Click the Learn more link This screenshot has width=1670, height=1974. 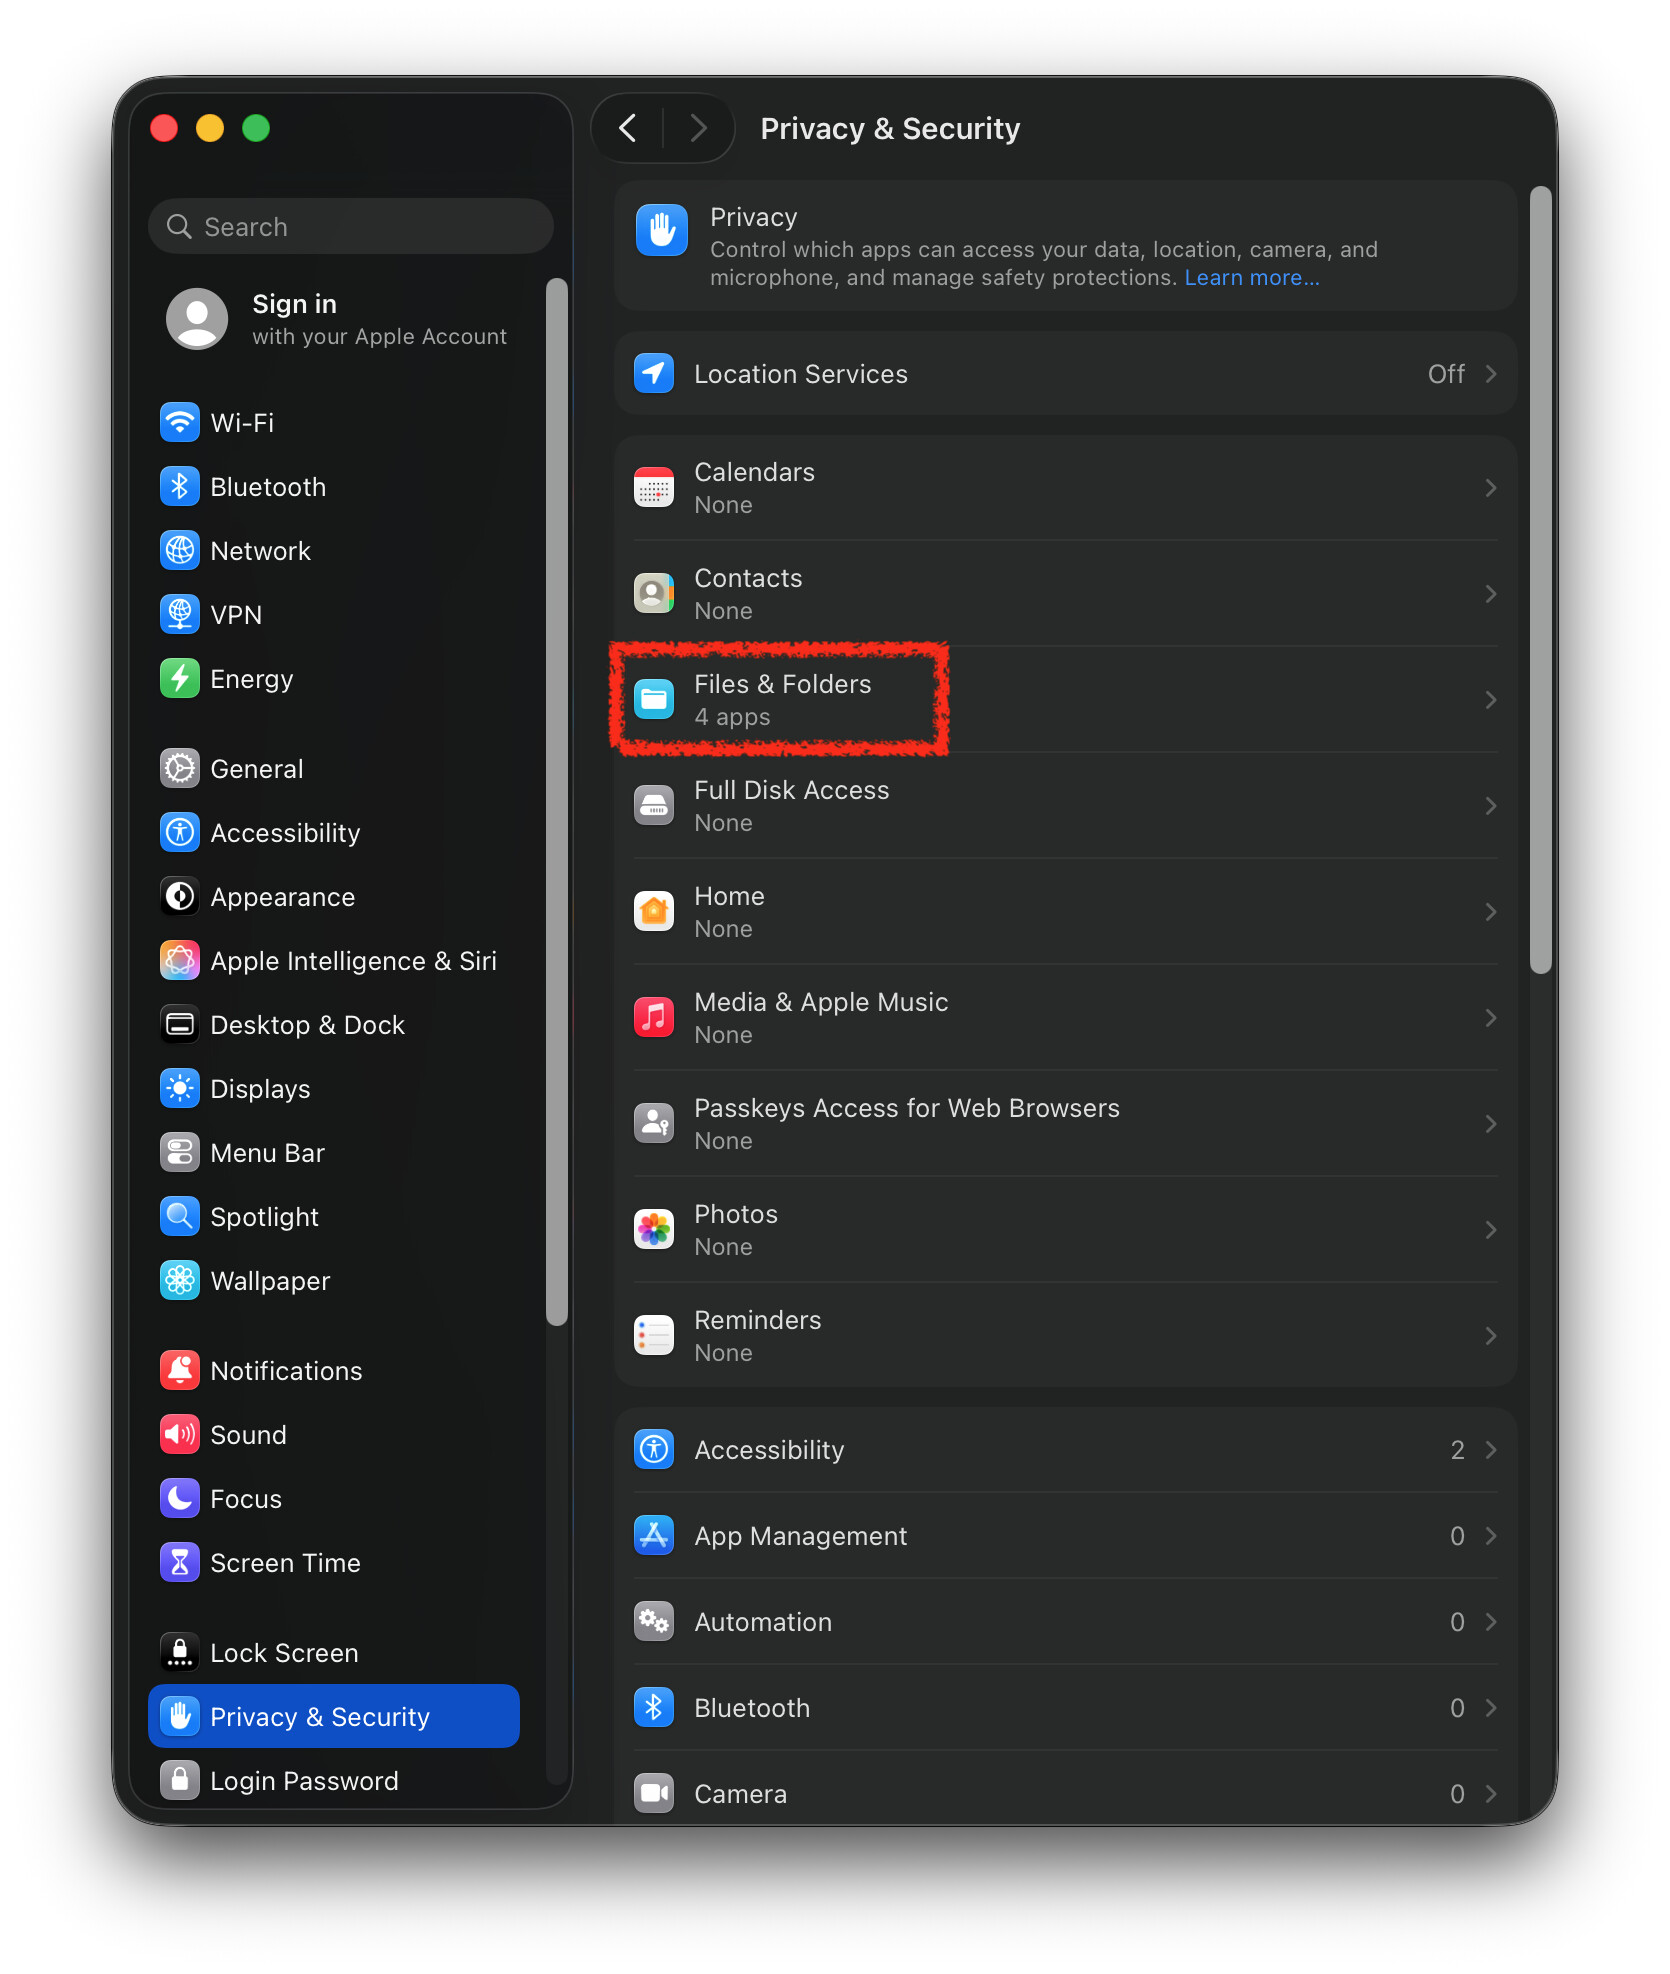tap(1251, 277)
